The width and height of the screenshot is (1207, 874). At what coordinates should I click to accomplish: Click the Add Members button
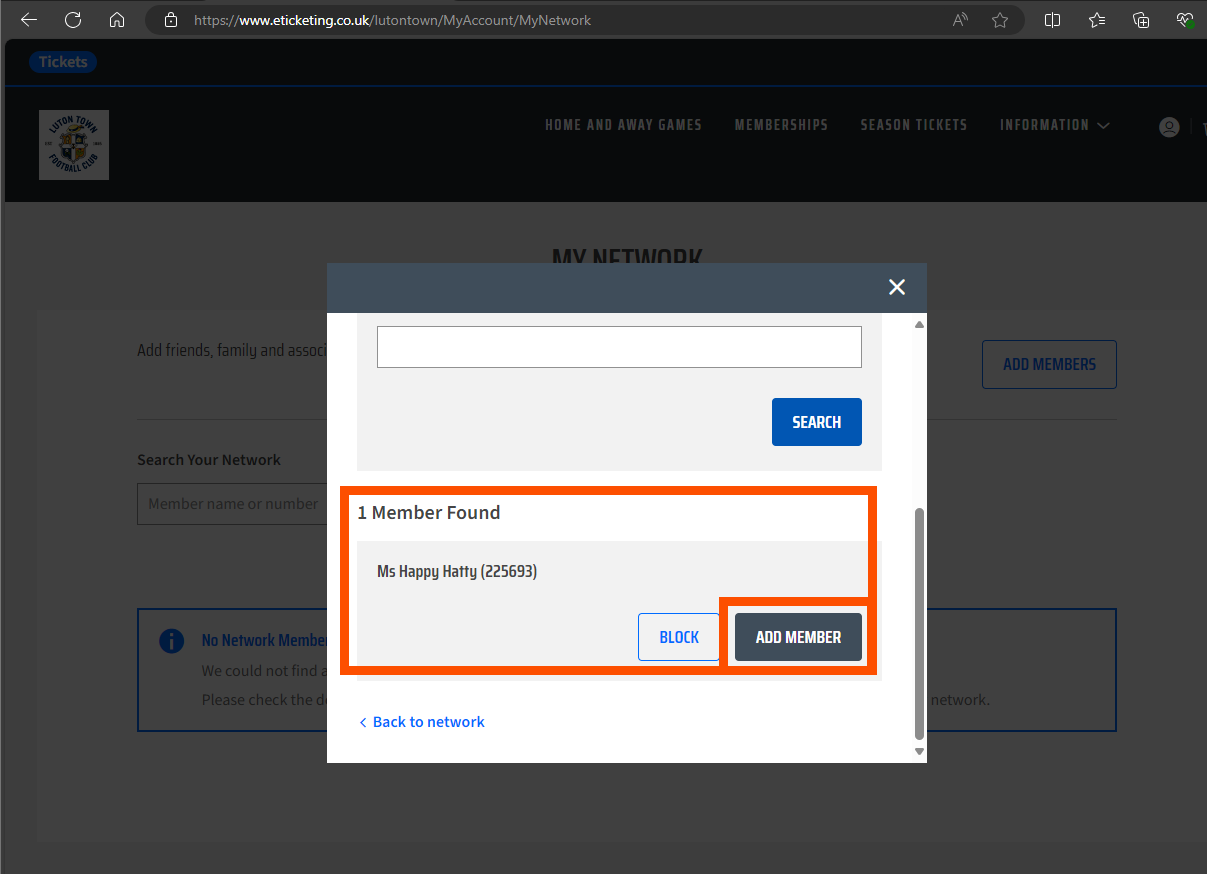pos(1049,364)
